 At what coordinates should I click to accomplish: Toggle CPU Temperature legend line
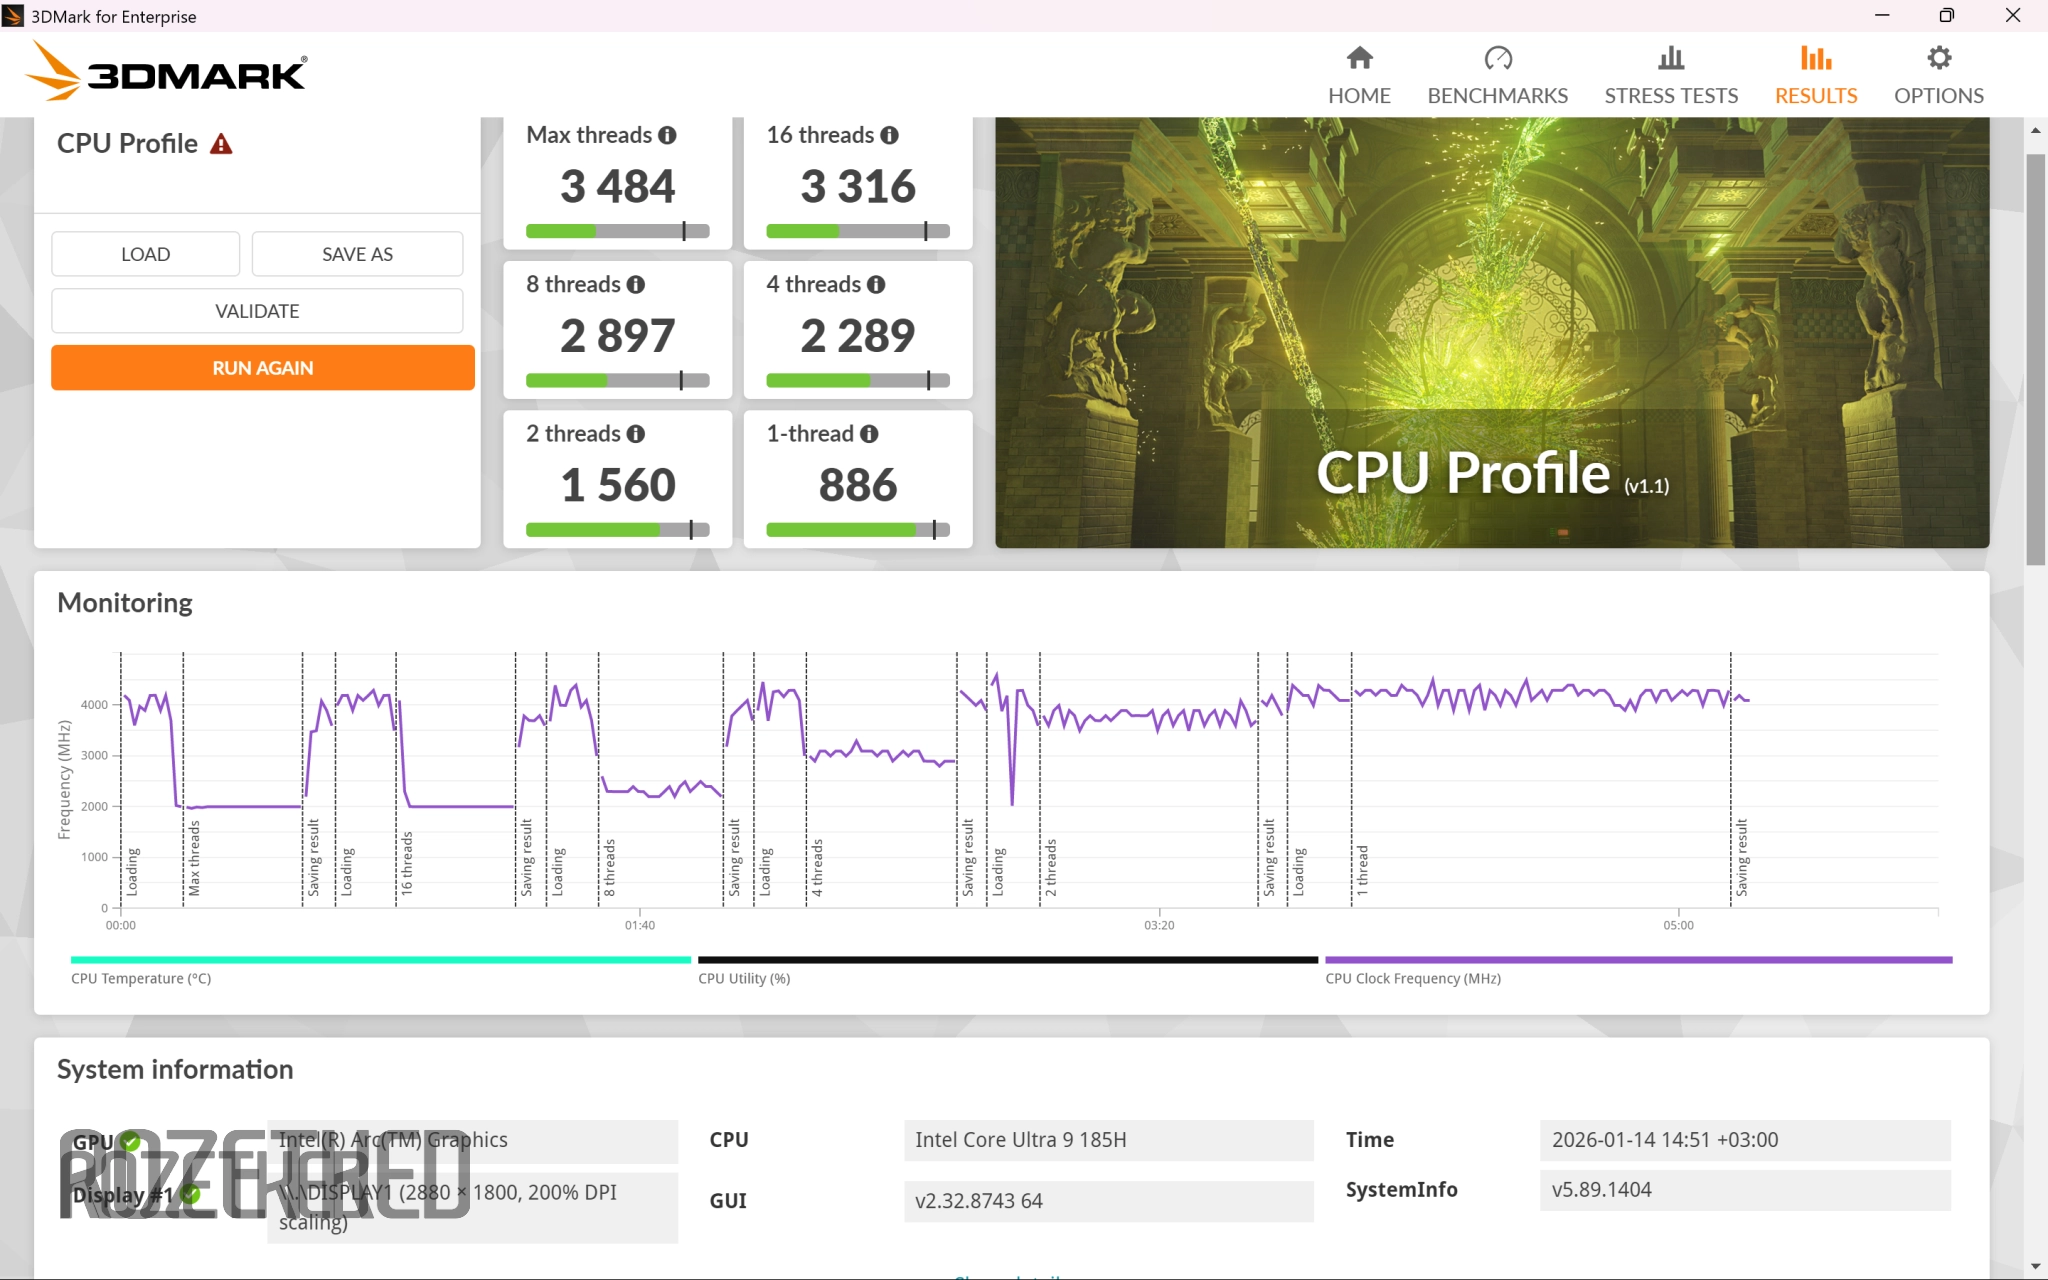click(x=380, y=960)
